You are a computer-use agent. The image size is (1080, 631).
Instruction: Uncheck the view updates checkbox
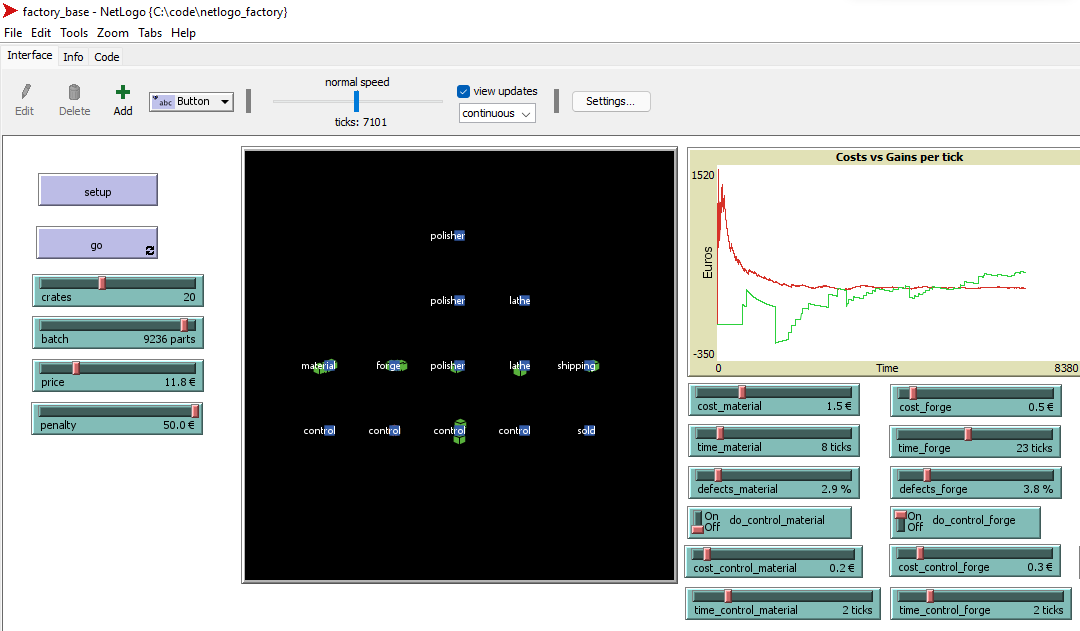(463, 91)
